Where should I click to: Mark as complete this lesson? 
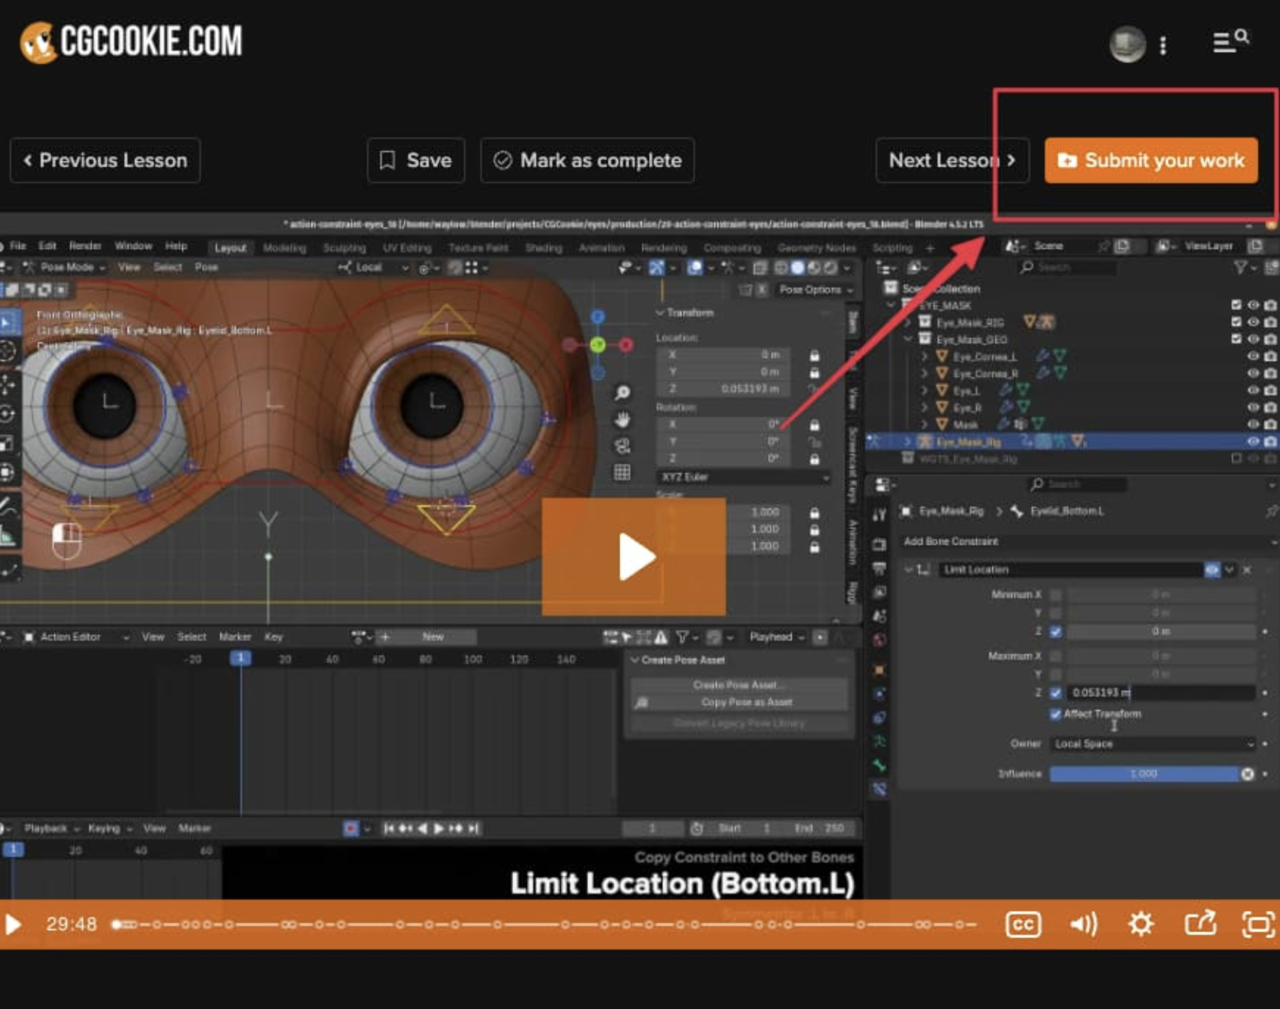[x=587, y=161]
